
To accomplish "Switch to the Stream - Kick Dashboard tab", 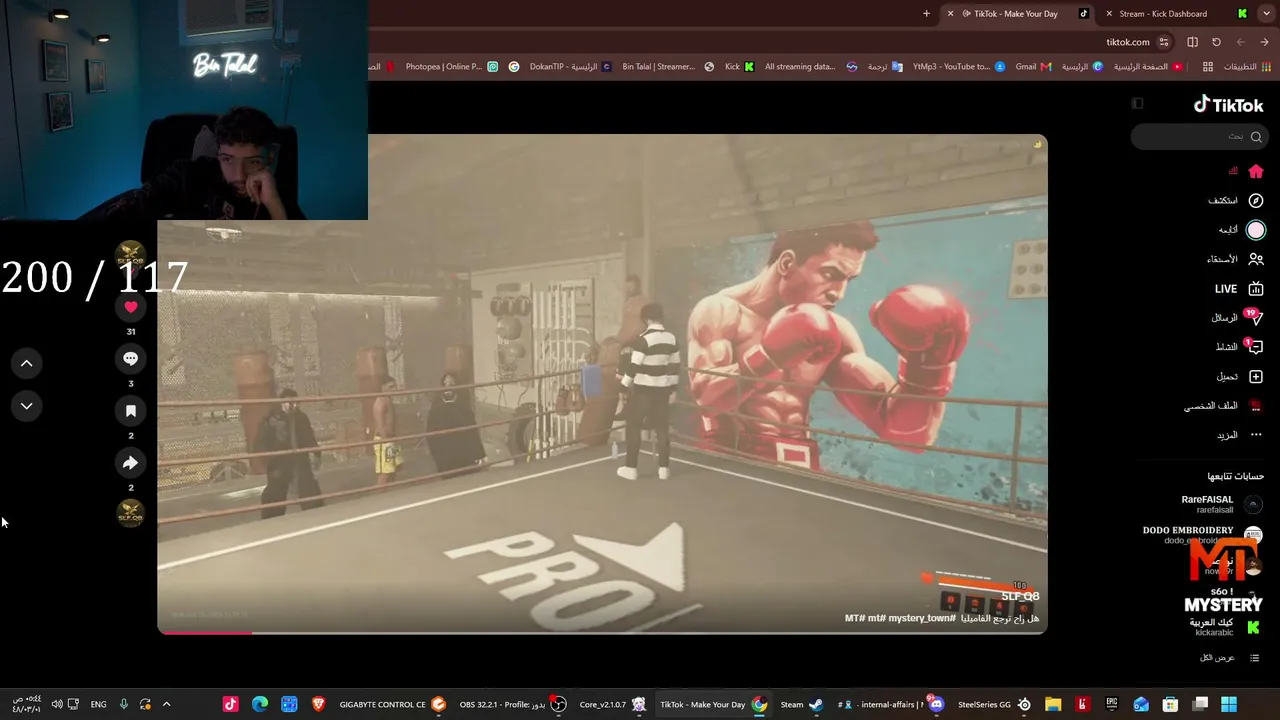I will click(1175, 14).
